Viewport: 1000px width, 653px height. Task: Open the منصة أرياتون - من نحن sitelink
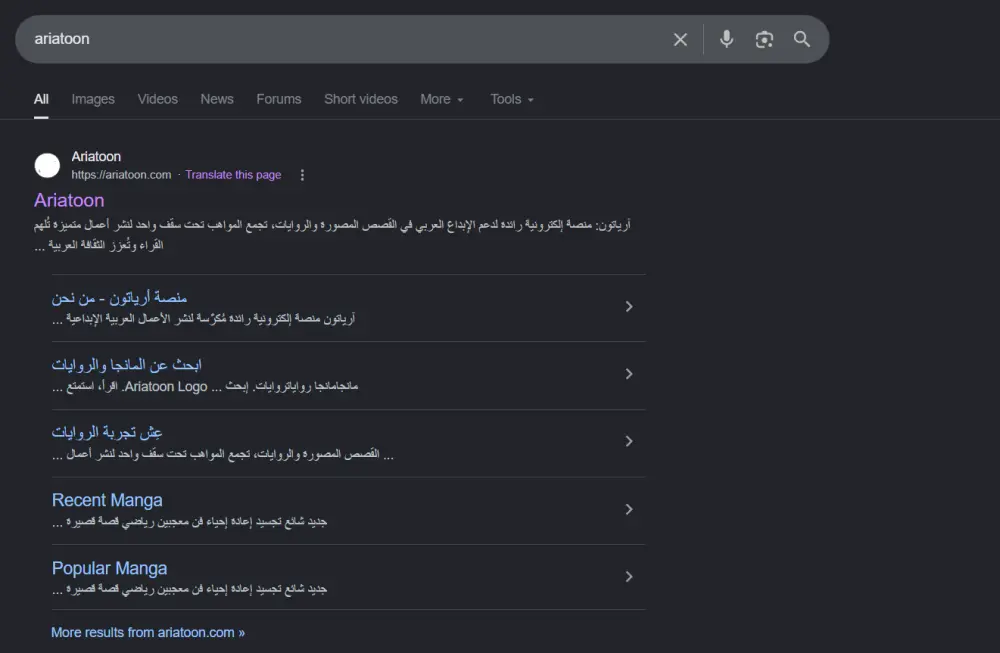(x=119, y=298)
